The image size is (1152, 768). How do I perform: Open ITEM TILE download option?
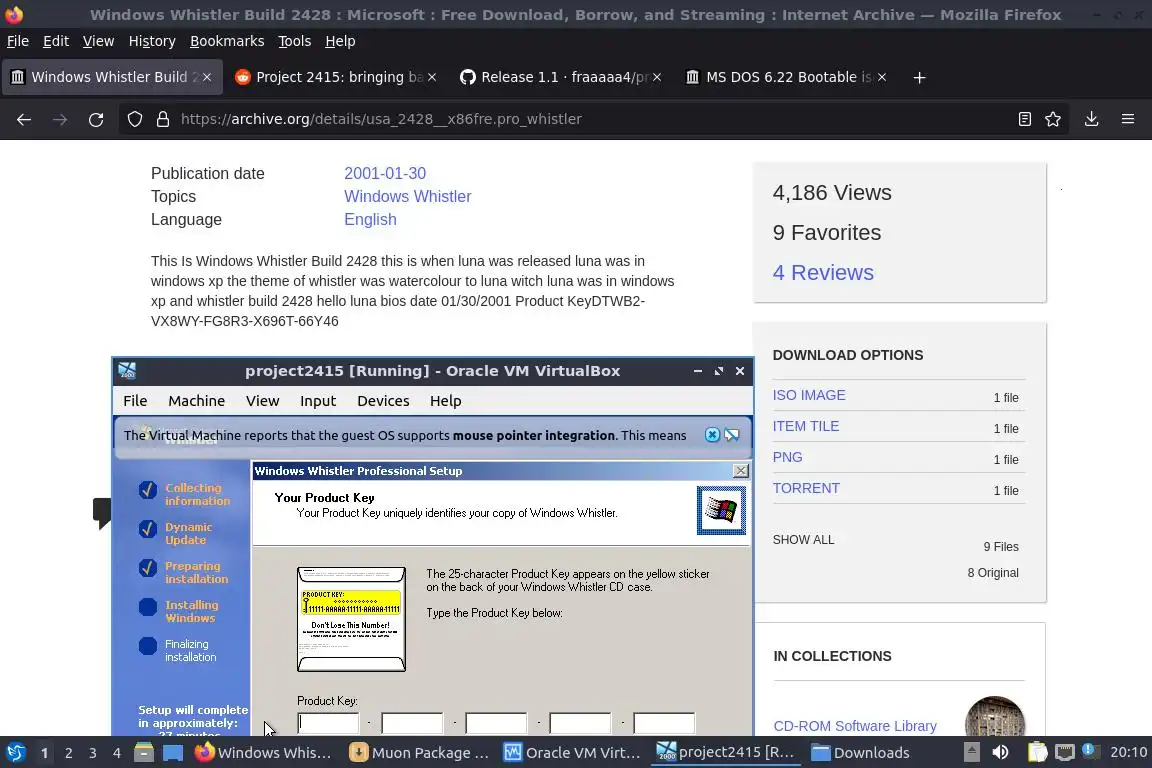coord(806,426)
